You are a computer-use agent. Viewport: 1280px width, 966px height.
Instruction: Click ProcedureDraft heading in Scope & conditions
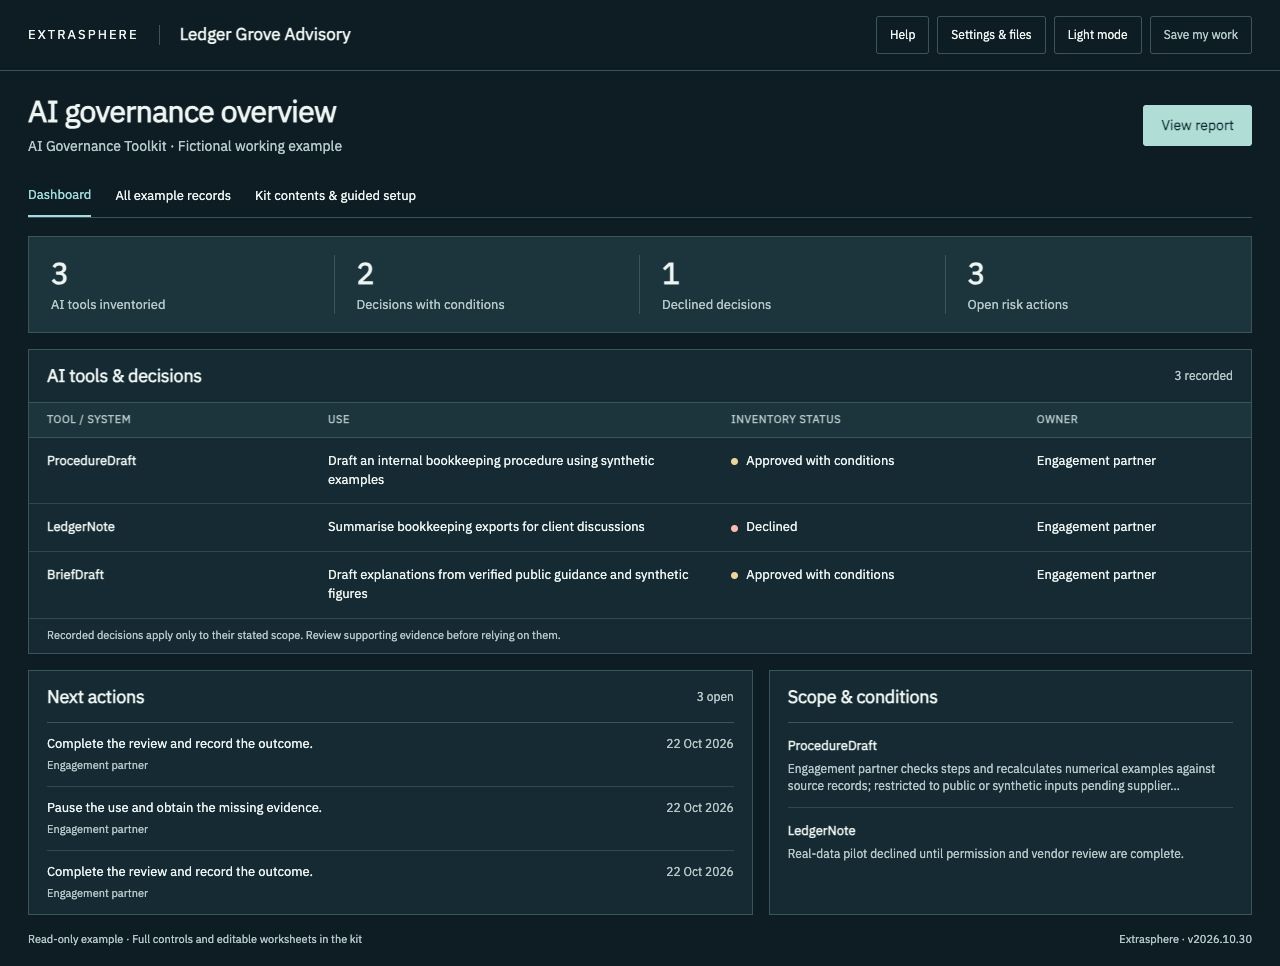832,746
